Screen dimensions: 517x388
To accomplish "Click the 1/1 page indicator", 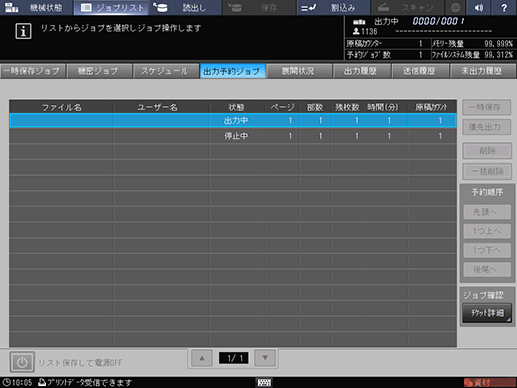I will coord(233,358).
